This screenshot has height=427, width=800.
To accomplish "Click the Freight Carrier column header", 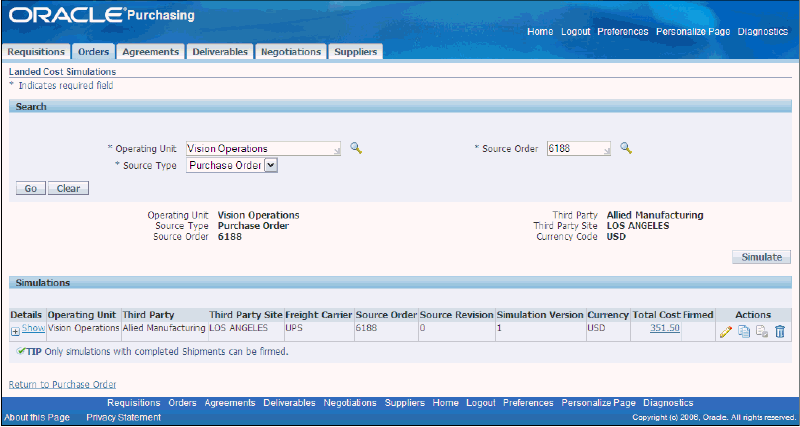I will (319, 315).
